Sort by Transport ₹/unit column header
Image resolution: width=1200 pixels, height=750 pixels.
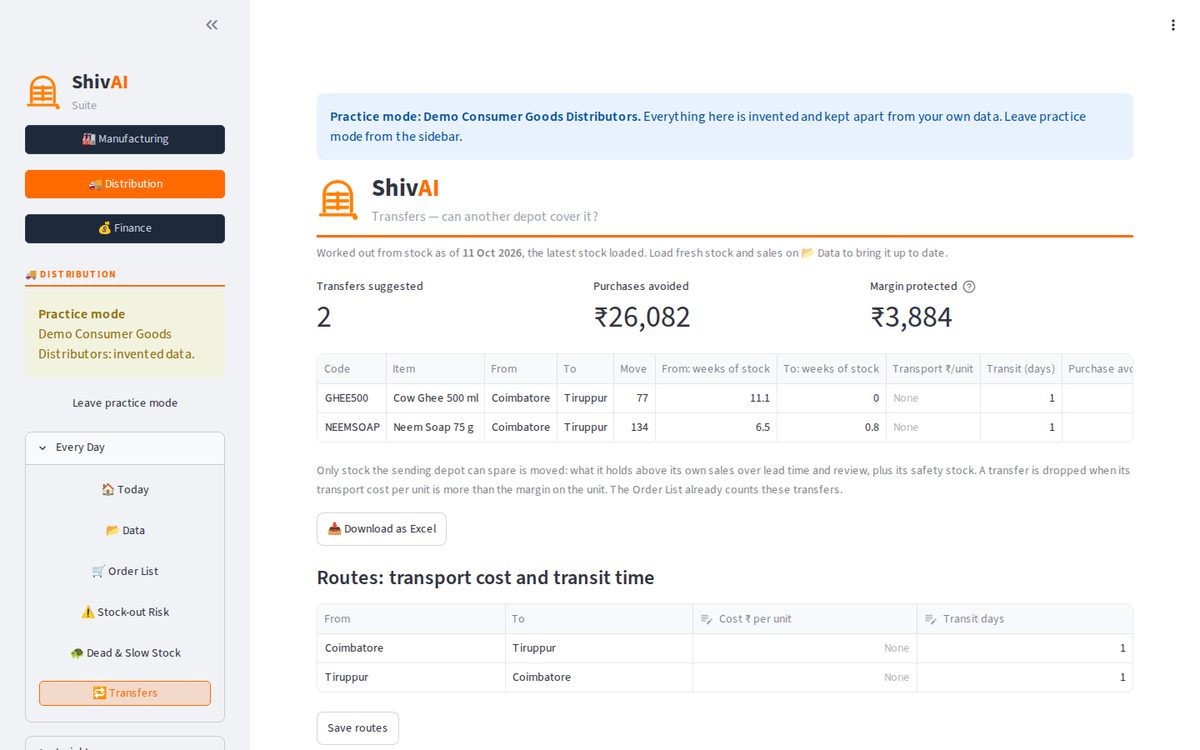tap(933, 368)
